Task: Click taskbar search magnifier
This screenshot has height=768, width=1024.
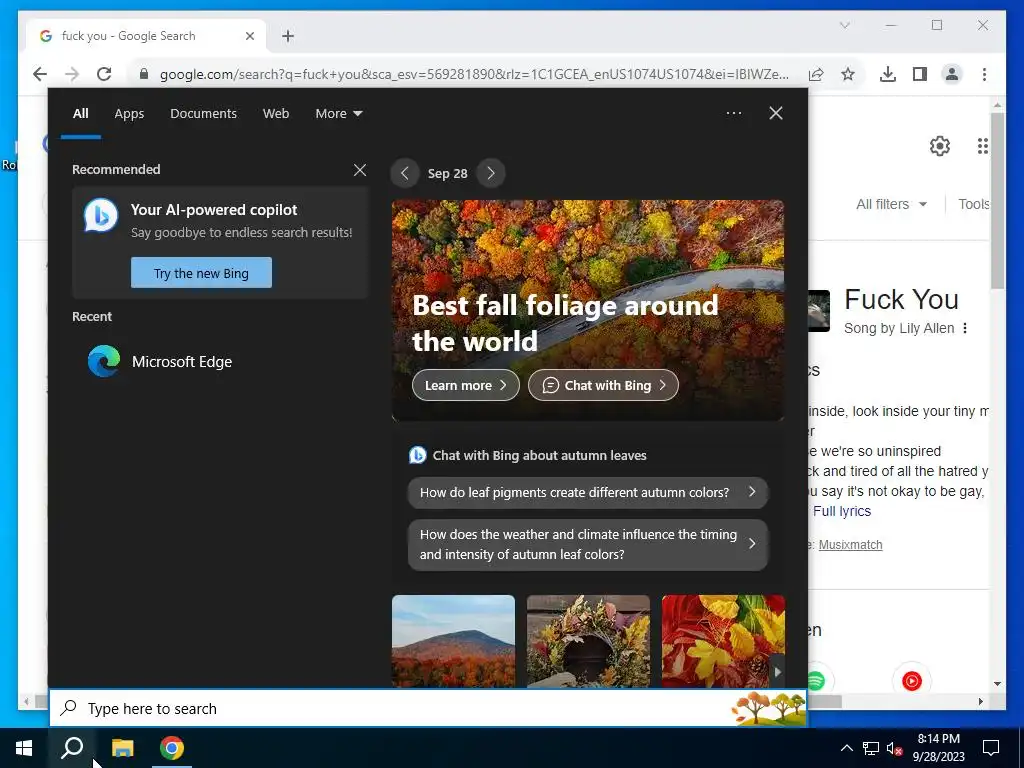Action: click(72, 748)
